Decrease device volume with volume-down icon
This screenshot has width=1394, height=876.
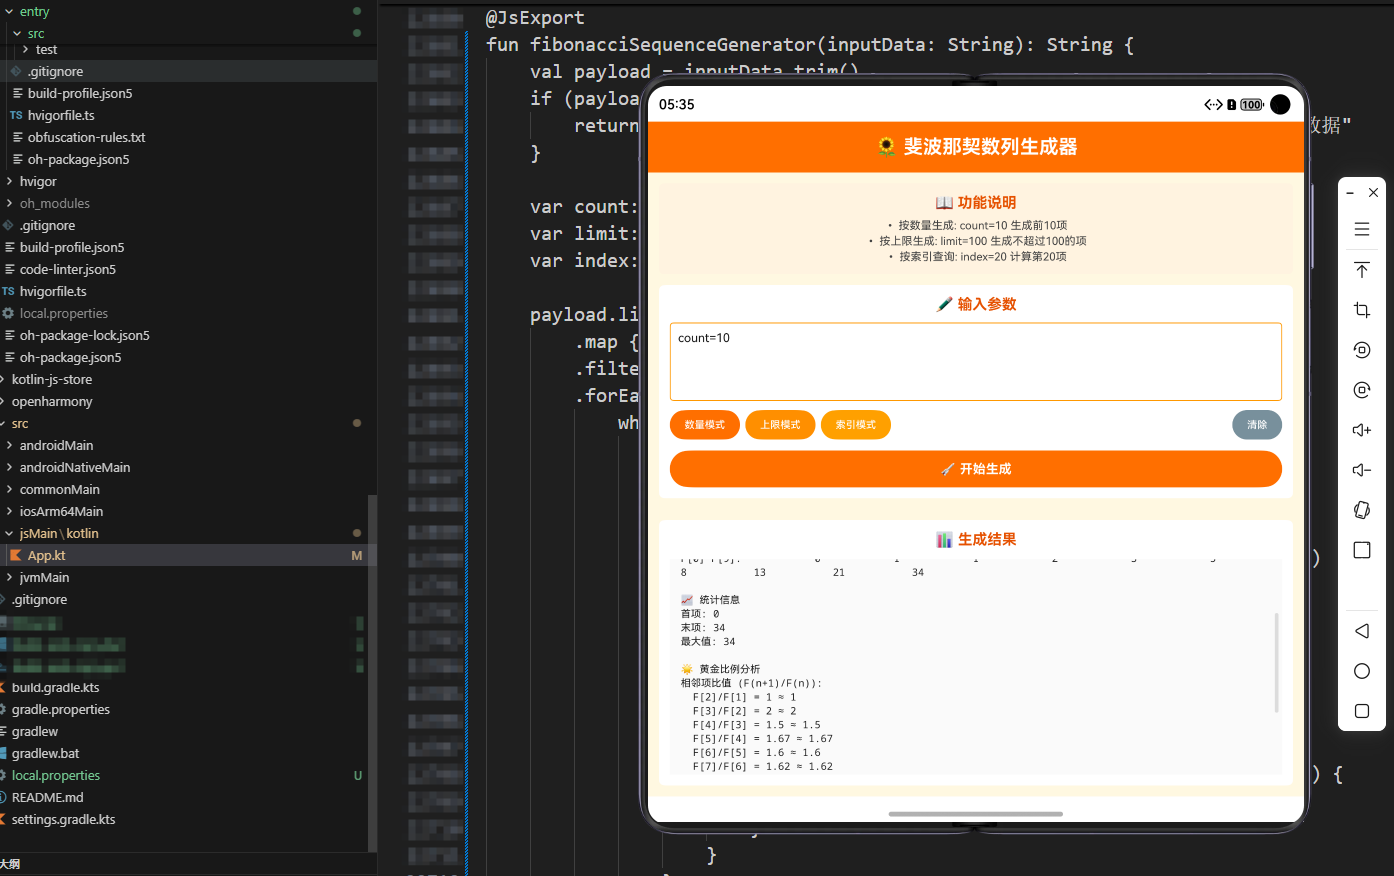coord(1361,469)
